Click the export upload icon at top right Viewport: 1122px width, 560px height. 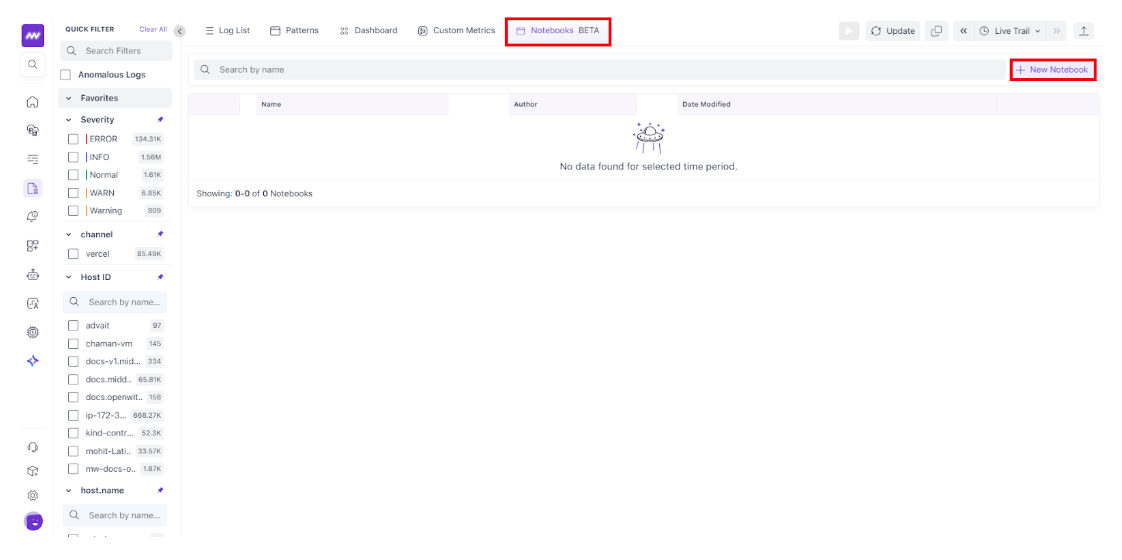point(1083,31)
